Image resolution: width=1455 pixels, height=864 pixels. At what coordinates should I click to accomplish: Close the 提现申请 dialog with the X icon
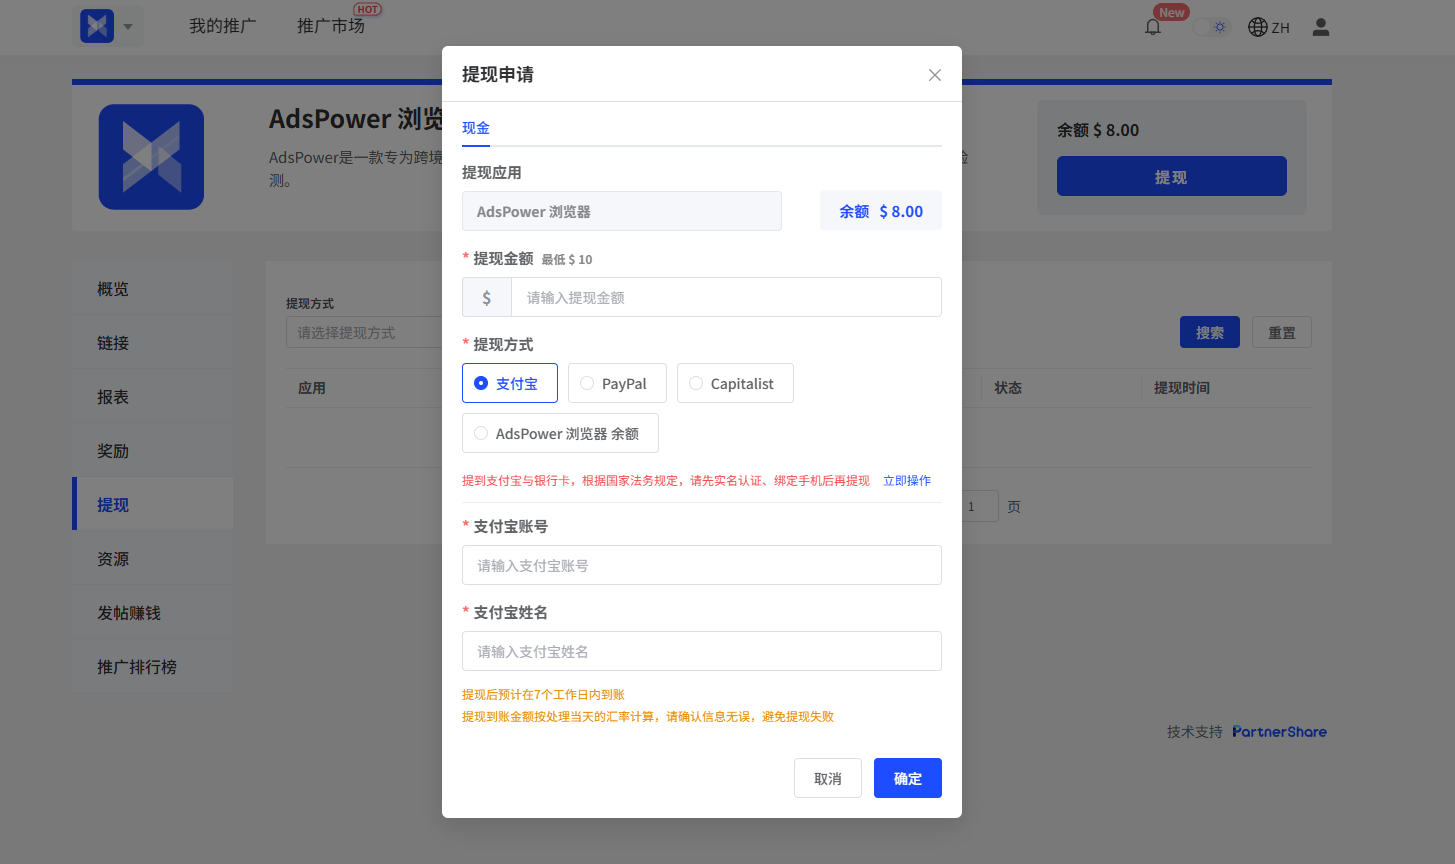point(935,75)
